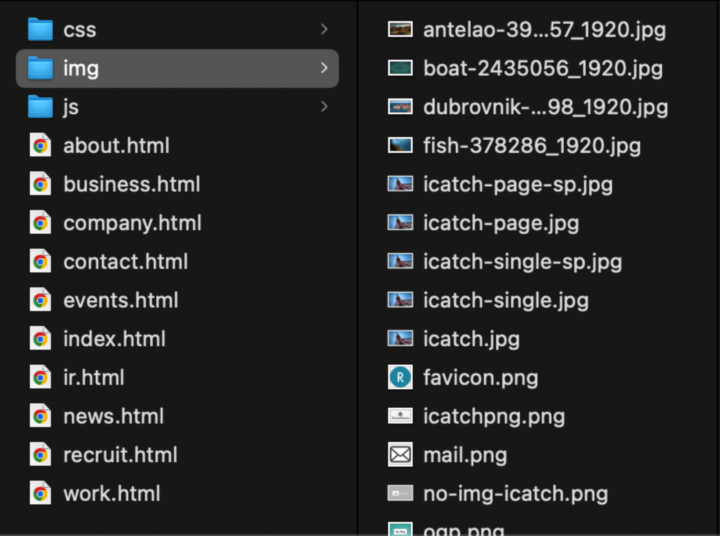
Task: Select contact.html in the file list
Action: [125, 261]
